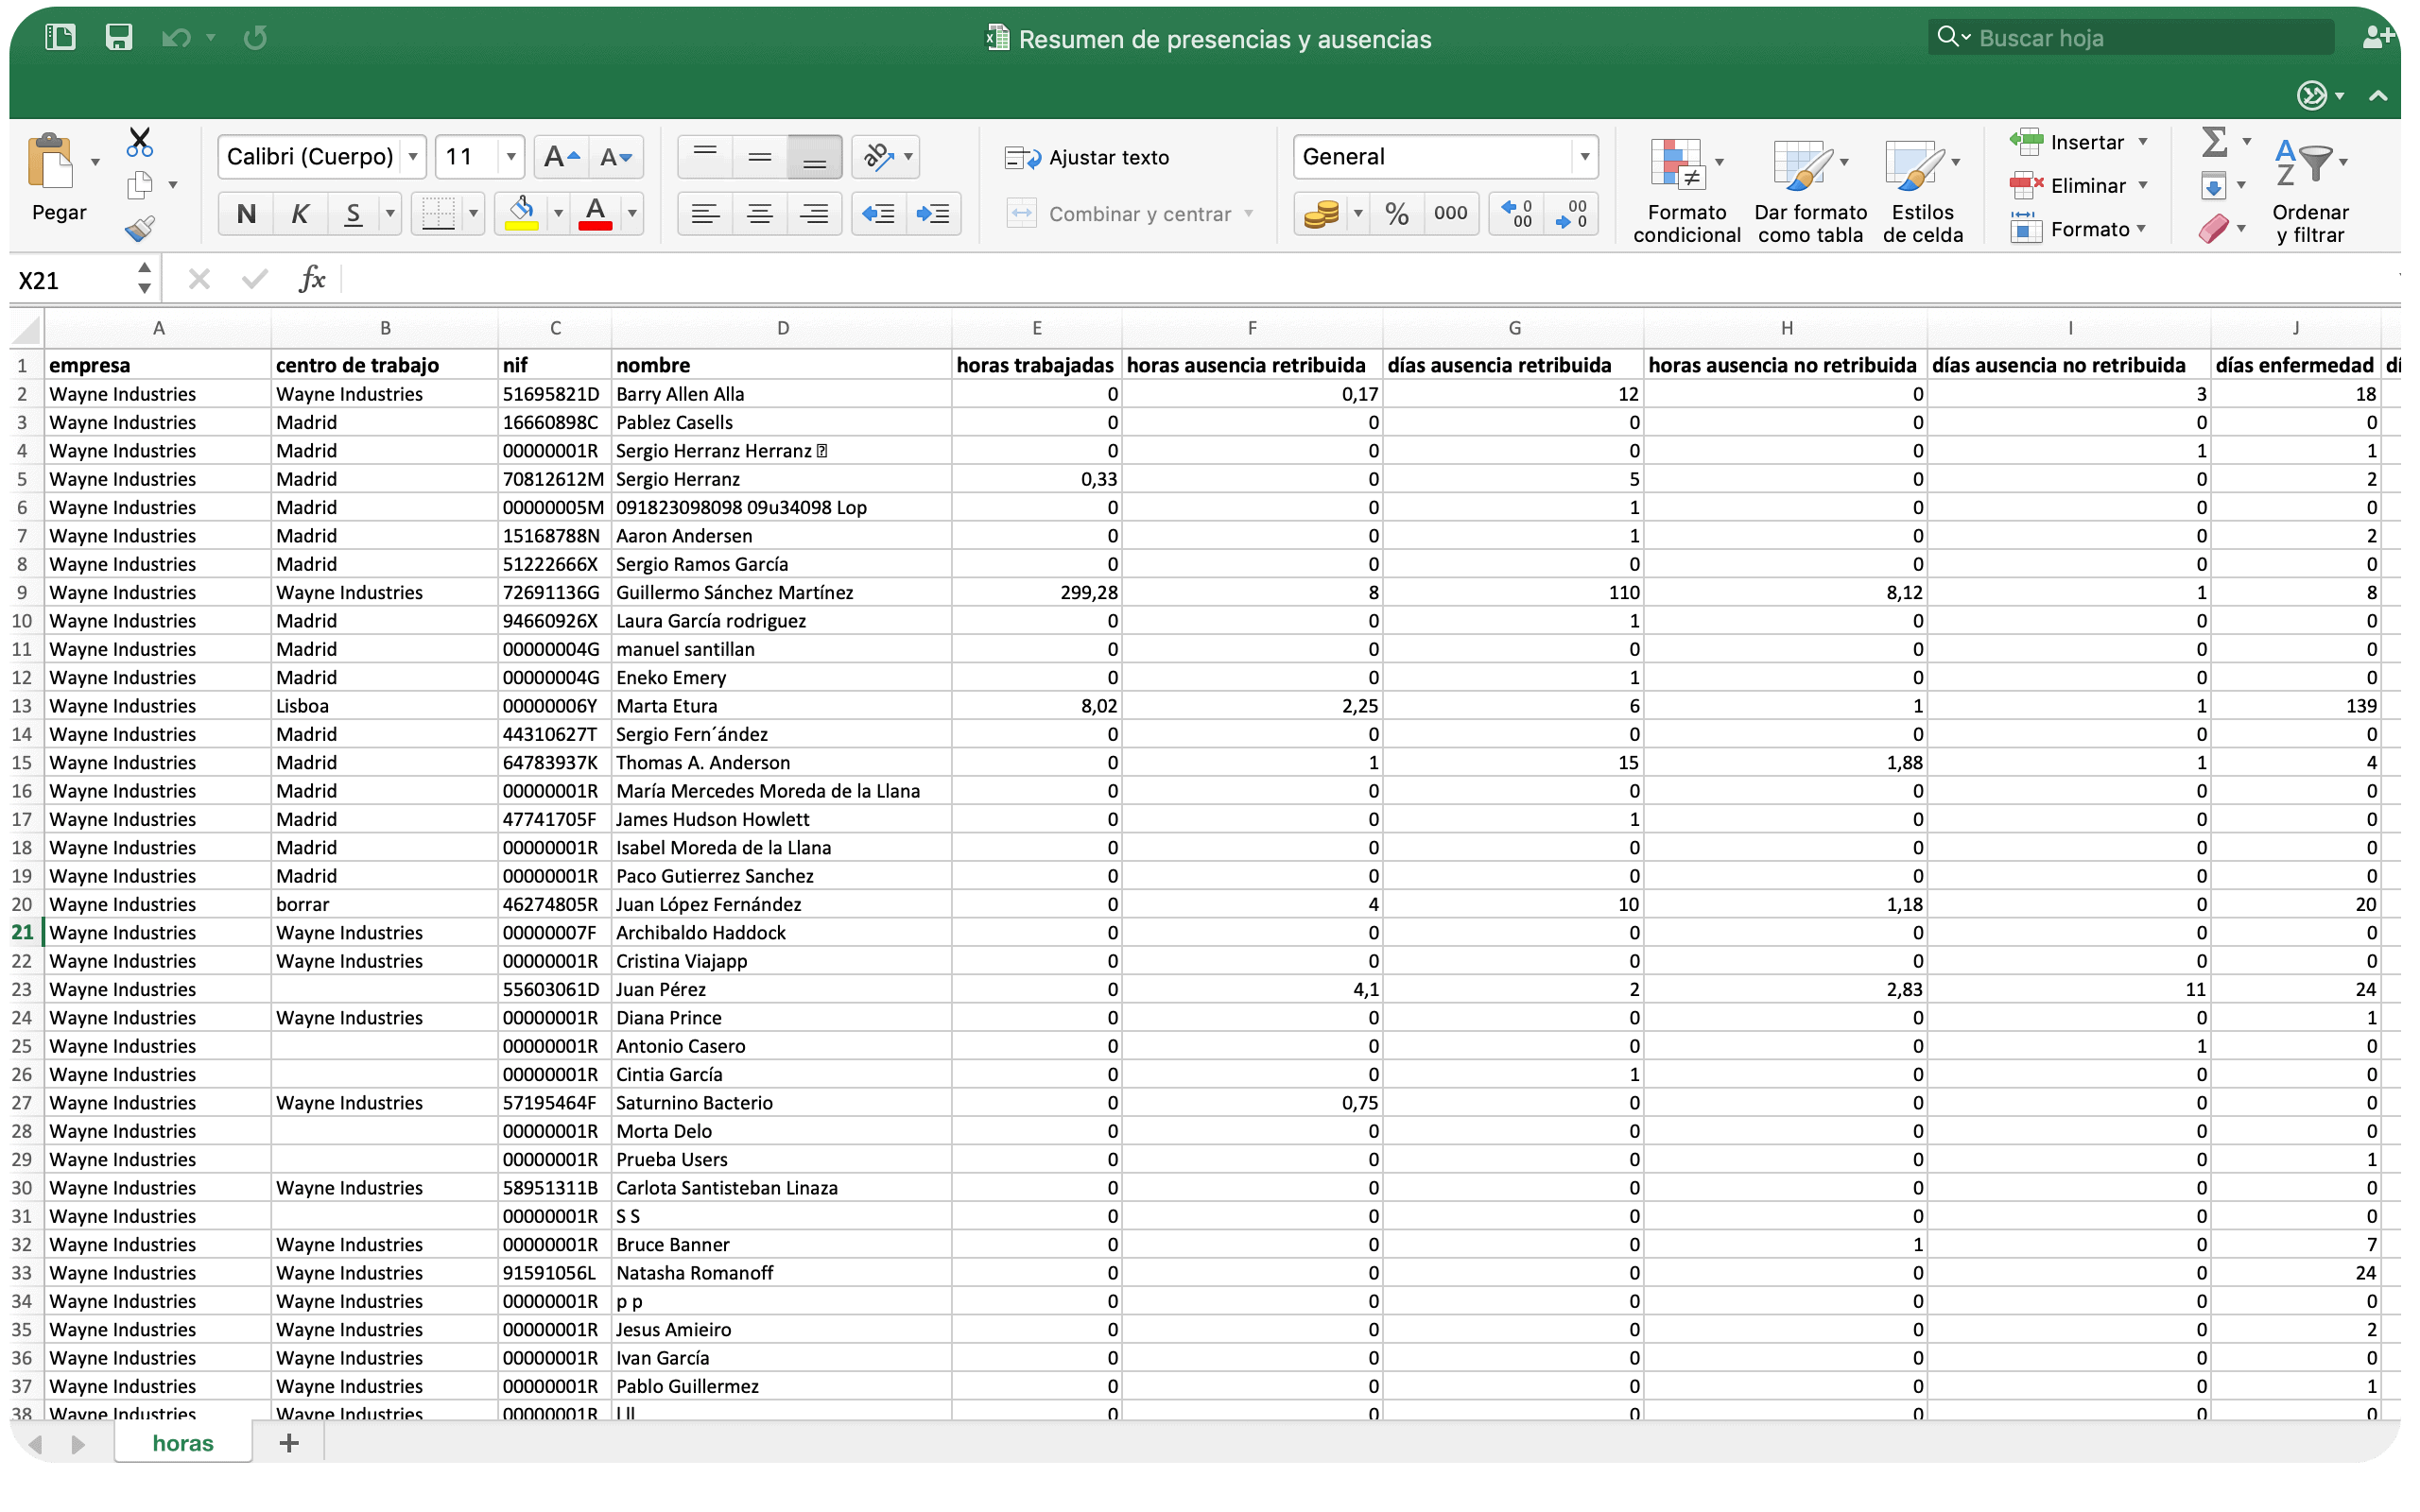Toggle bottom vertical alignment

tap(814, 157)
